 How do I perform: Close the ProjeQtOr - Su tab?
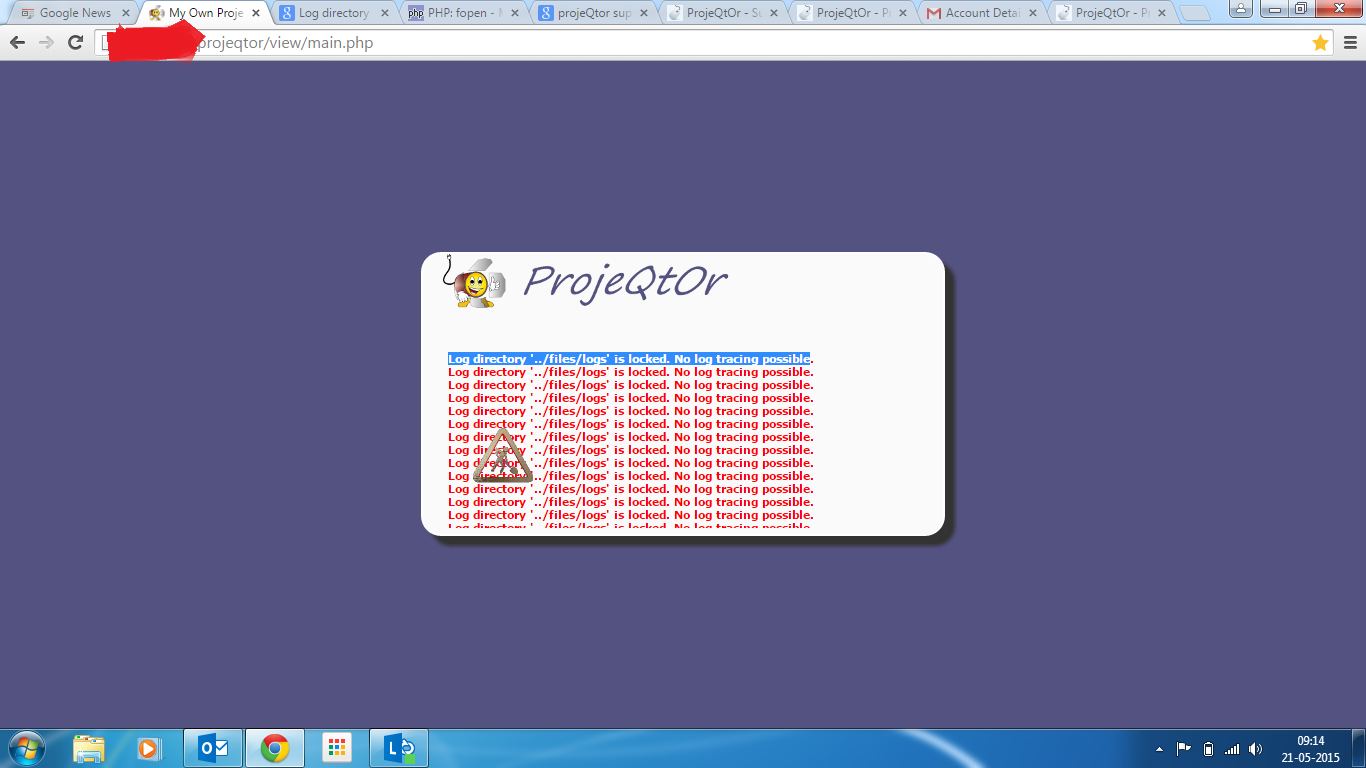tap(773, 13)
